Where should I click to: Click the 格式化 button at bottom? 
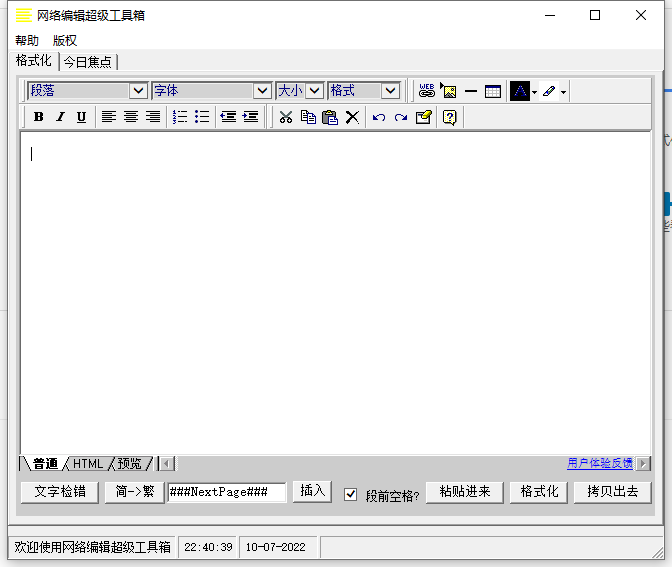click(x=539, y=492)
